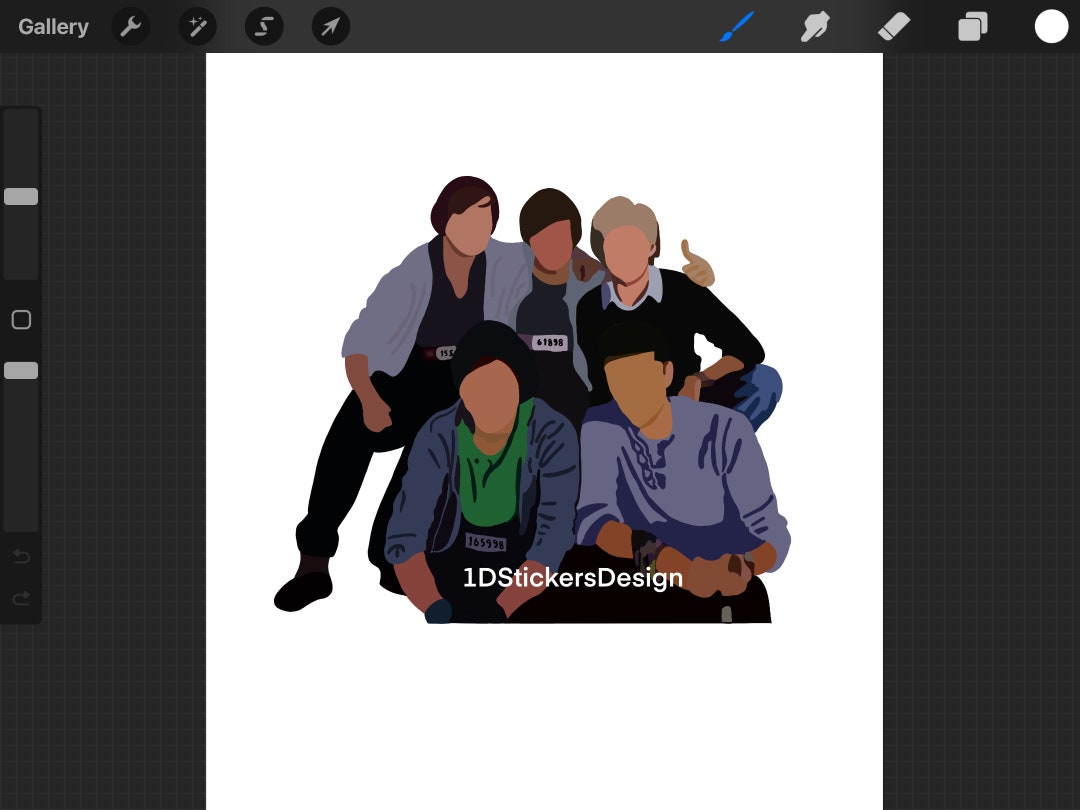
Task: Click the 1DStickersDesign text on canvas
Action: pos(573,578)
